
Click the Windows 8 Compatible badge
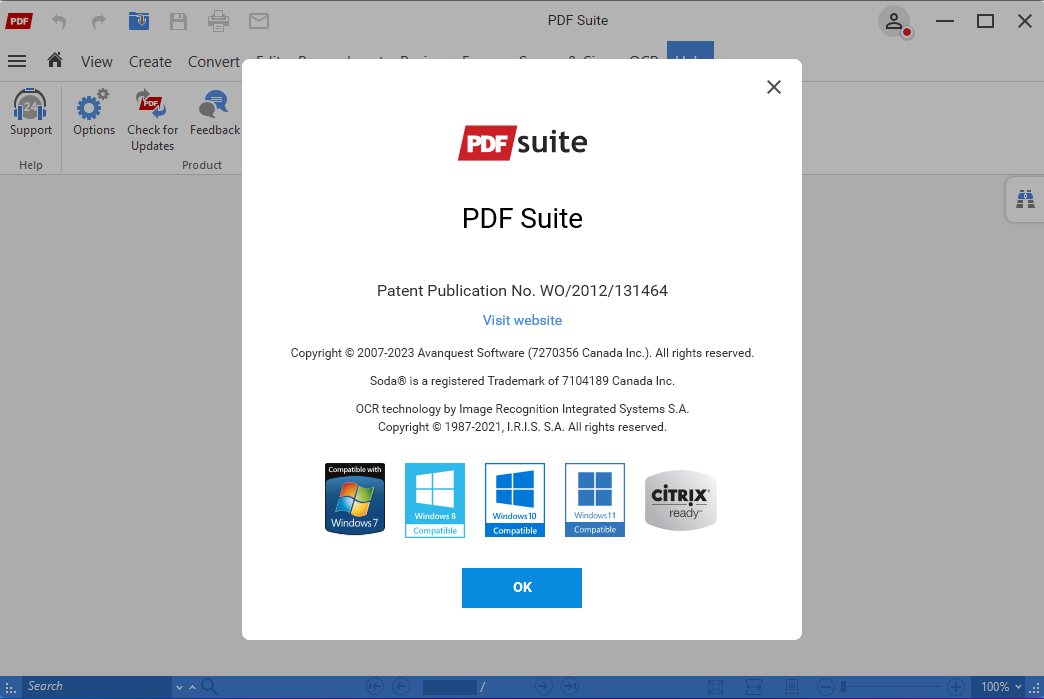(435, 500)
